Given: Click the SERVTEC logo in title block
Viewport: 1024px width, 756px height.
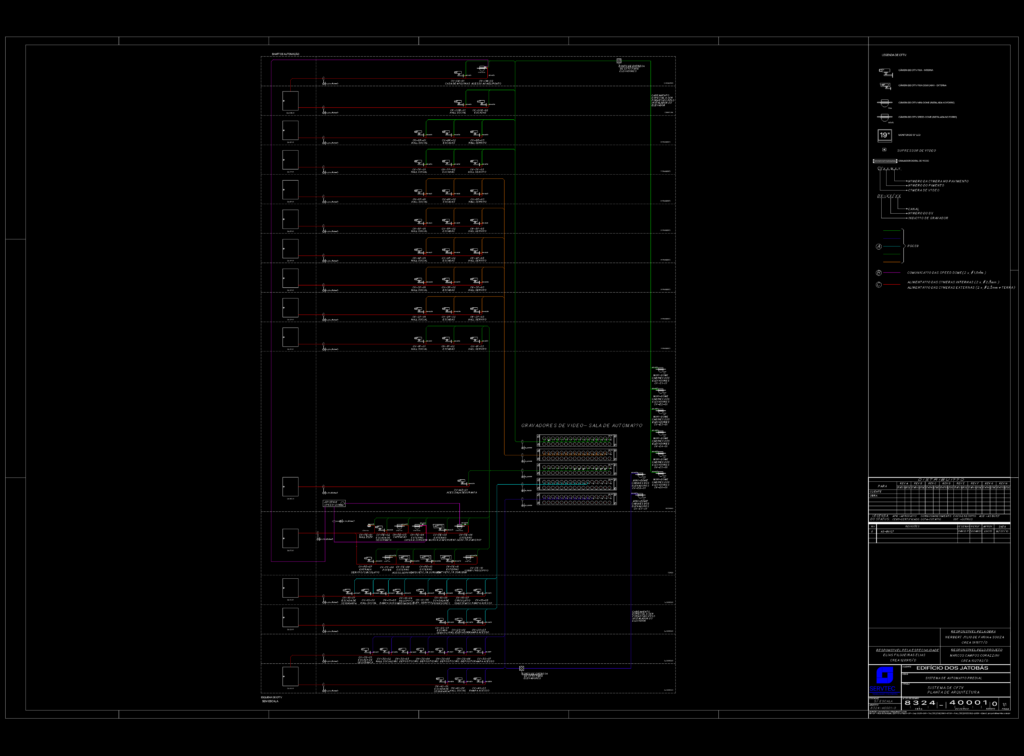Looking at the screenshot, I should [x=884, y=680].
